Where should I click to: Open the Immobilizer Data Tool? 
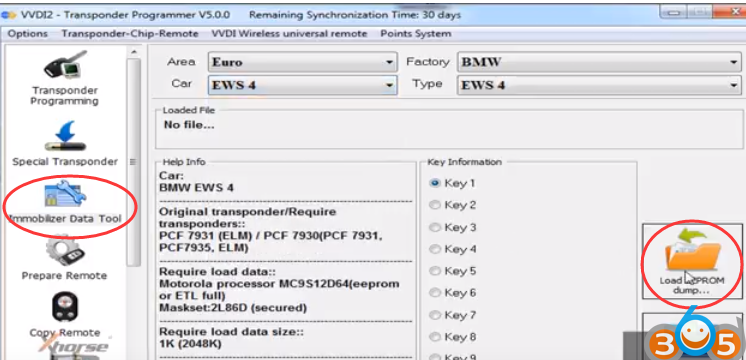pos(65,202)
